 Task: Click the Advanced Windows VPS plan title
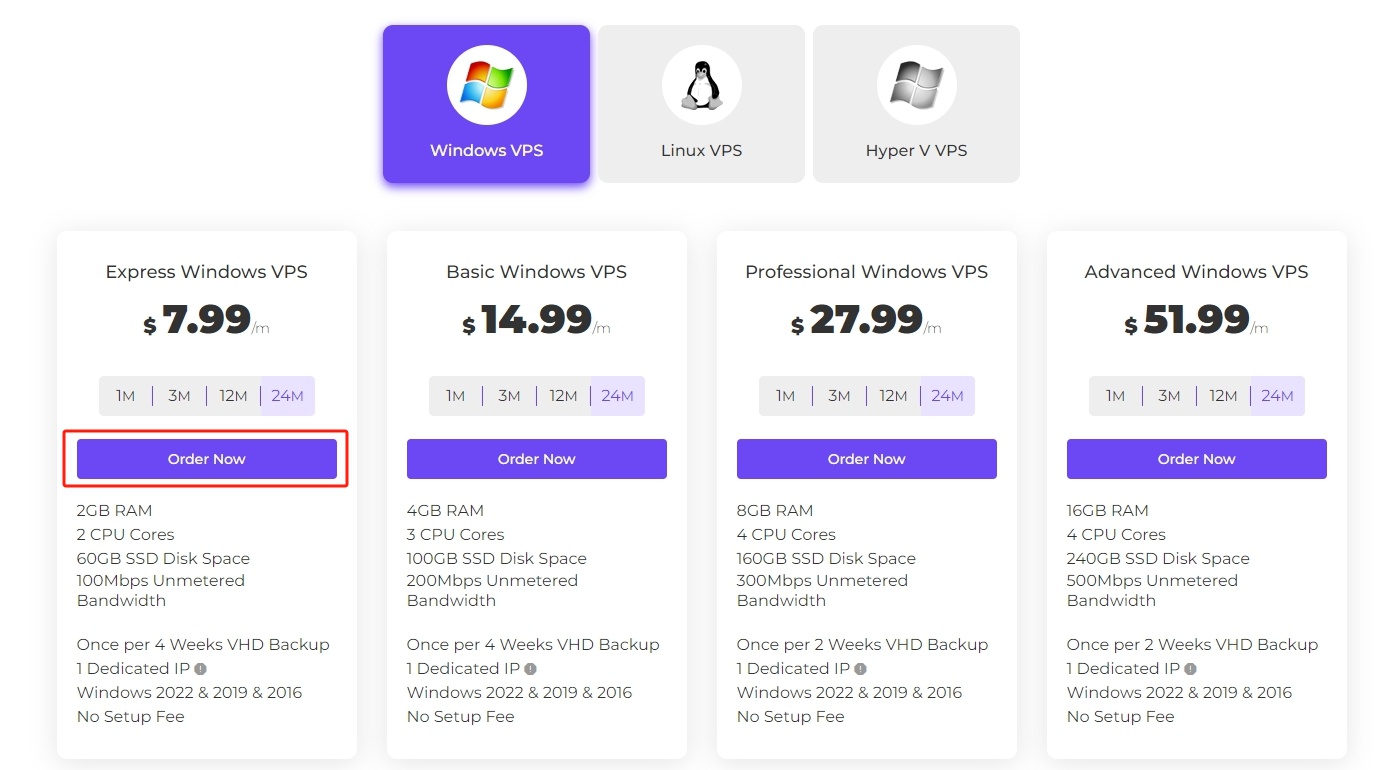coord(1196,272)
